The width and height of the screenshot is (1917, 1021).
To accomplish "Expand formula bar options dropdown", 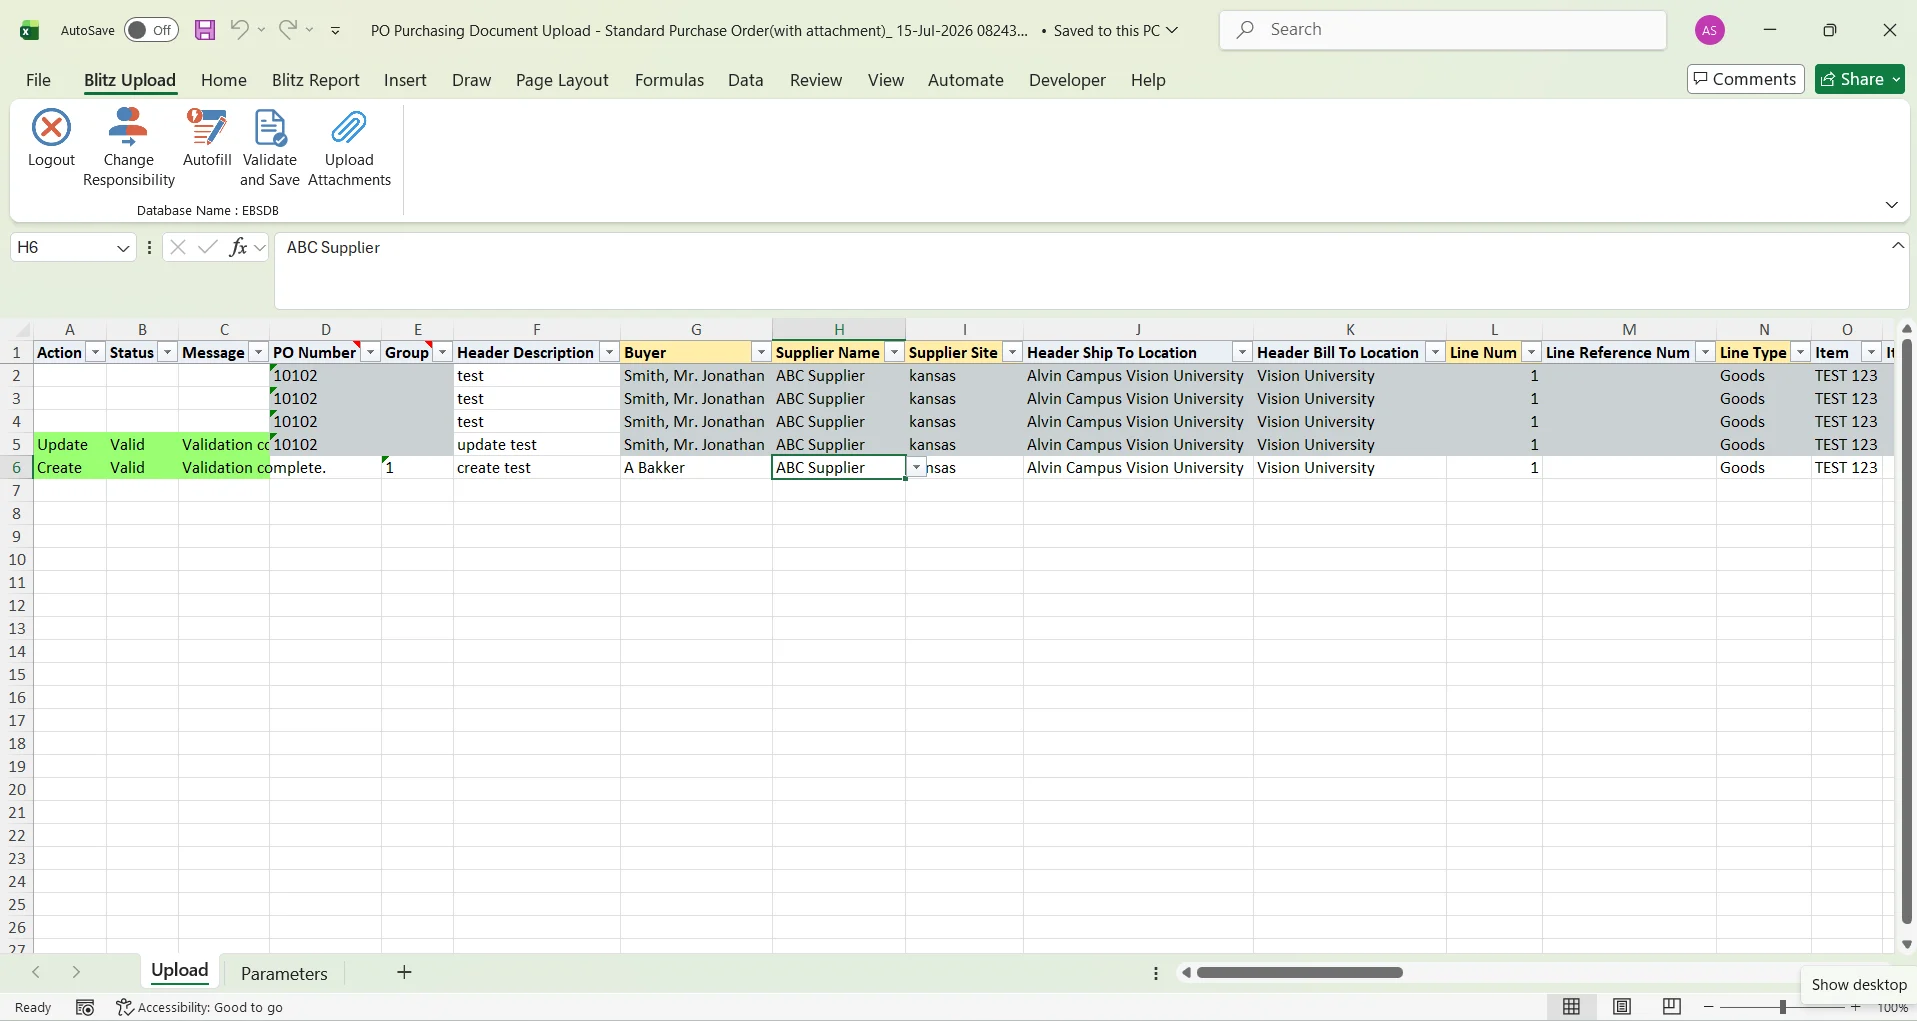I will (260, 247).
